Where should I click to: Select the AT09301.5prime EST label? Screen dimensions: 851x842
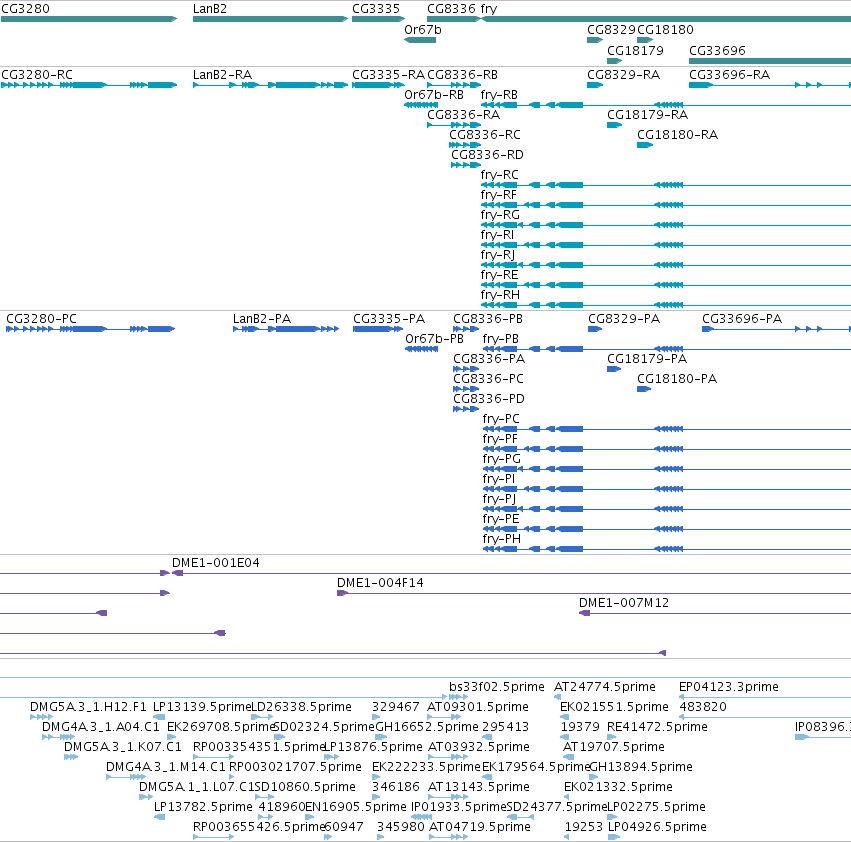pos(478,707)
